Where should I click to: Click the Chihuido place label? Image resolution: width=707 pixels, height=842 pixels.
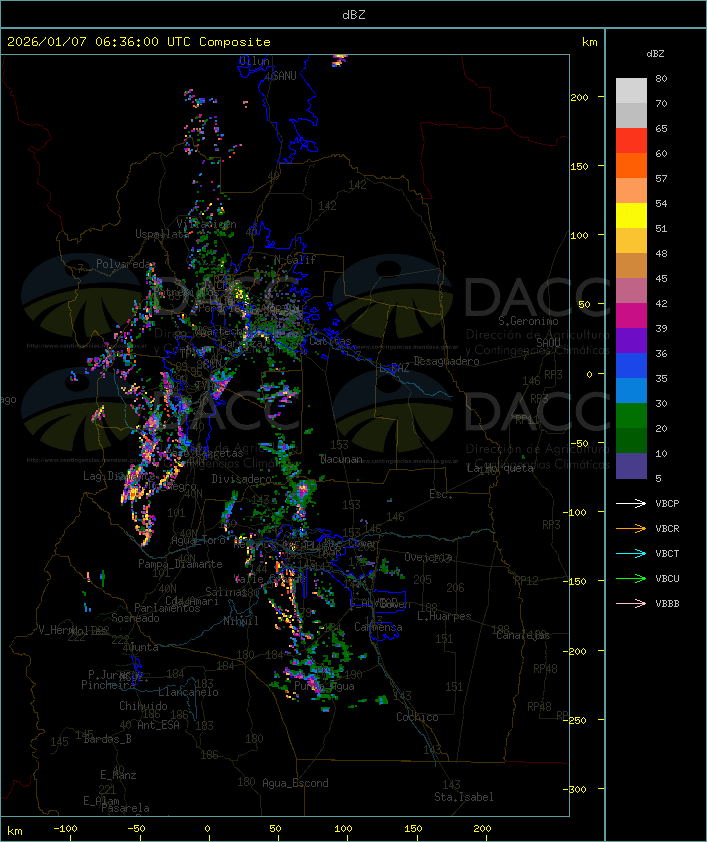[143, 706]
